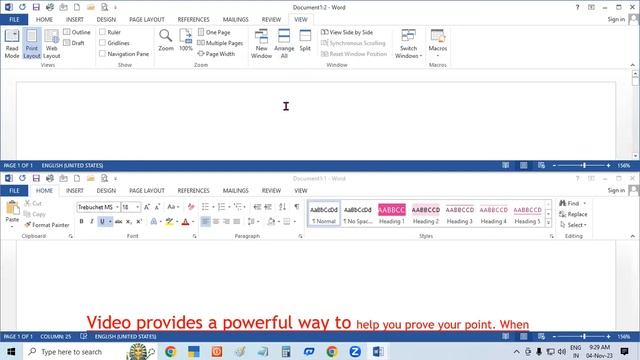
Task: Enable the Ruler checkbox
Action: pyautogui.click(x=102, y=32)
